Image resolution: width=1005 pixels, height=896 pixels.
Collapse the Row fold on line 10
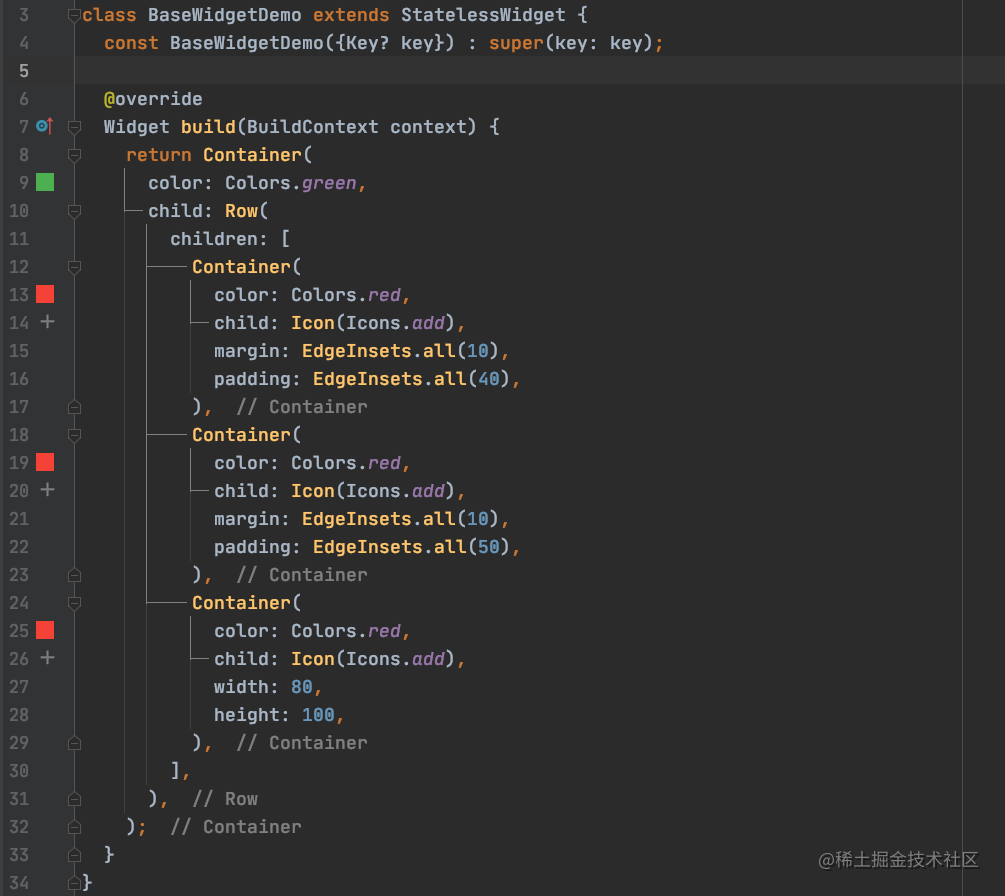tap(74, 211)
